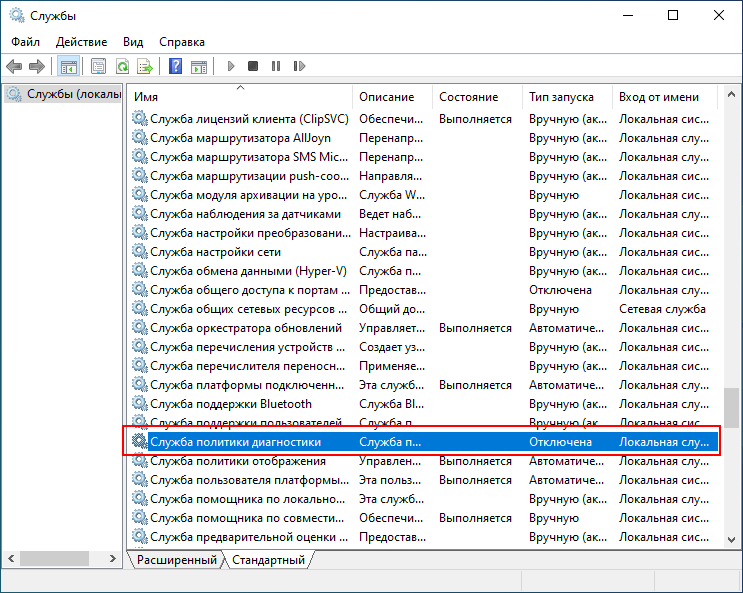Open the Действие menu

[82, 42]
